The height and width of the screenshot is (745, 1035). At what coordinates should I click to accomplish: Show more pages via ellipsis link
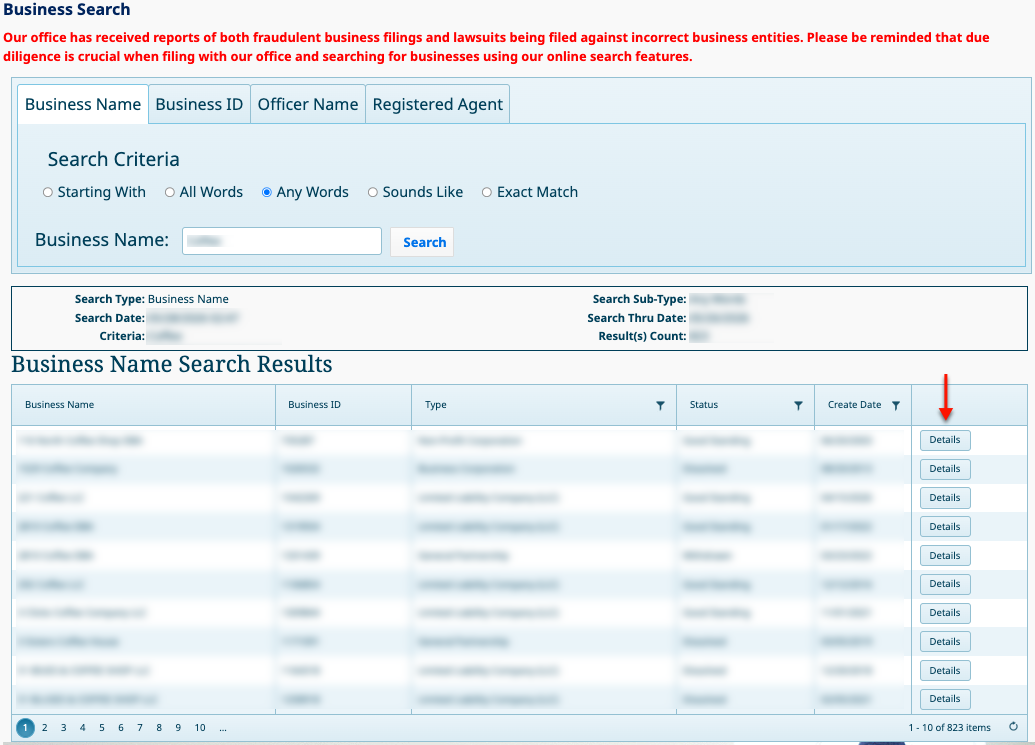coord(223,729)
